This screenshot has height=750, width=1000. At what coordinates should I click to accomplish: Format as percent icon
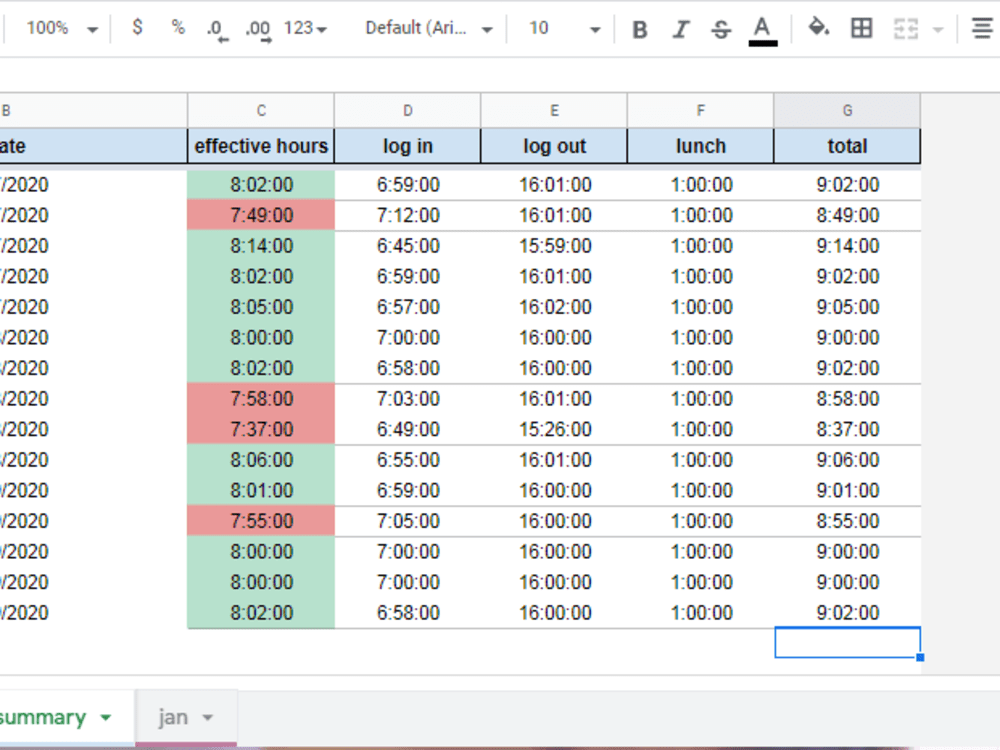click(178, 27)
